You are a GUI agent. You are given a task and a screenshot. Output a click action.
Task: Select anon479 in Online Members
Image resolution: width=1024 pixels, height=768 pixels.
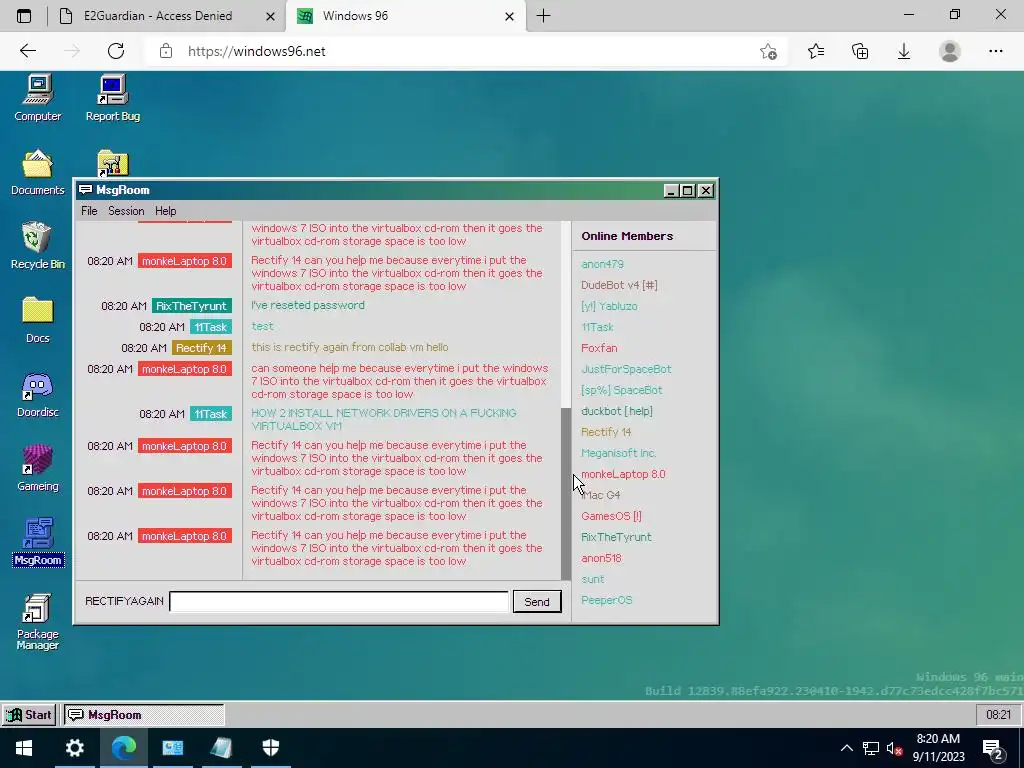[602, 264]
